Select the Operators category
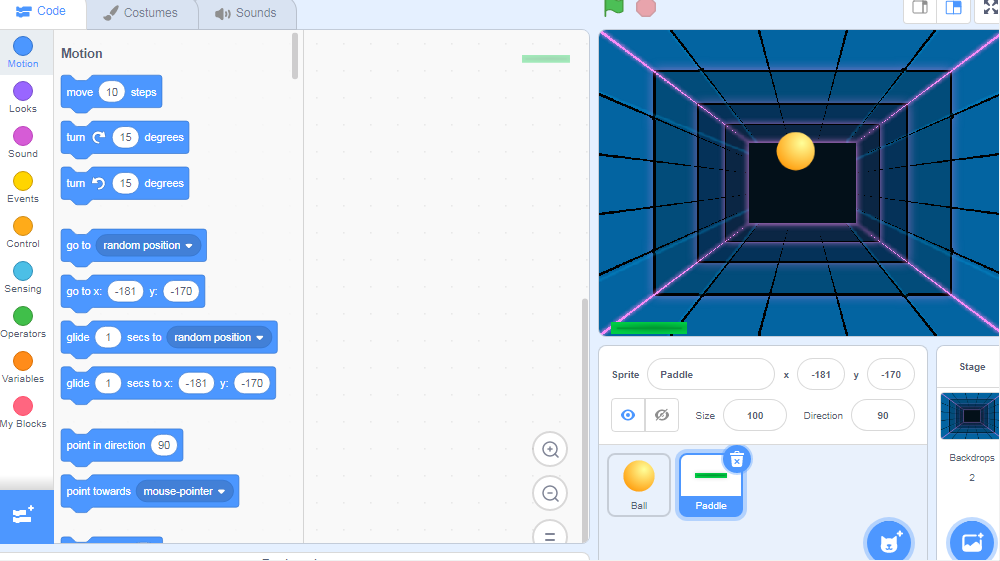1000x561 pixels. click(23, 323)
